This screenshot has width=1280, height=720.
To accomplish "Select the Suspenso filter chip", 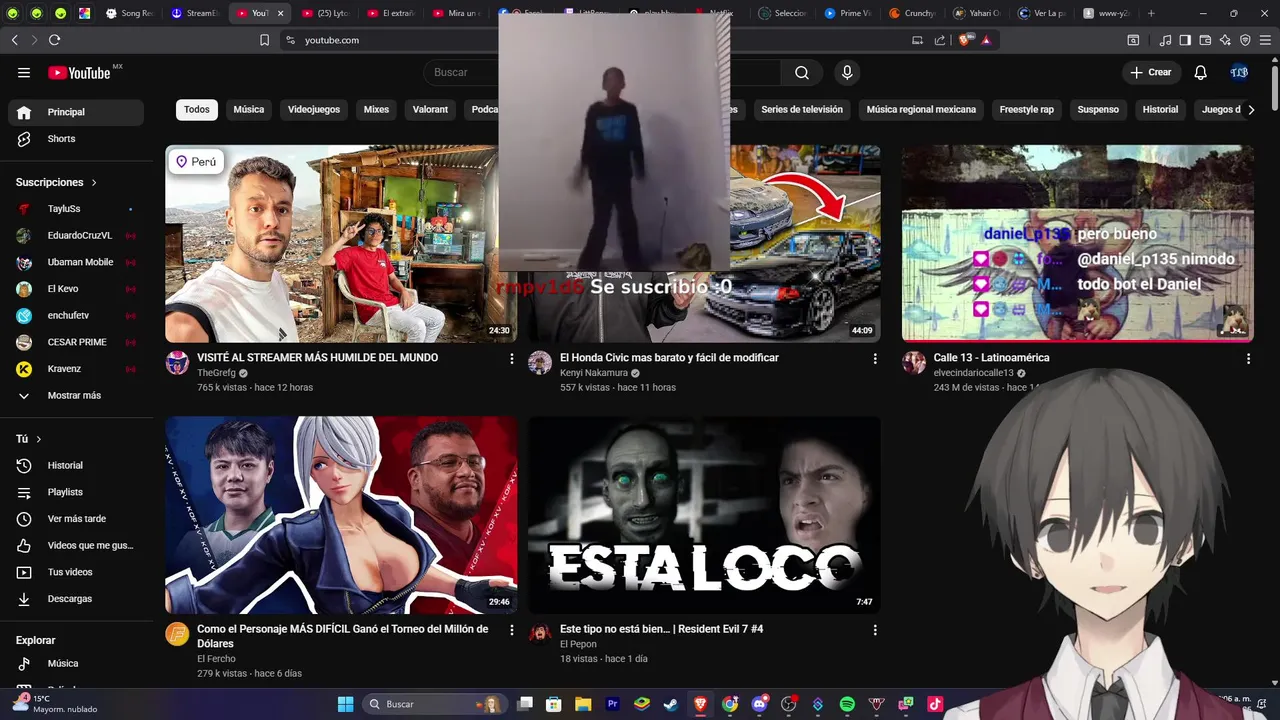I will point(1098,109).
